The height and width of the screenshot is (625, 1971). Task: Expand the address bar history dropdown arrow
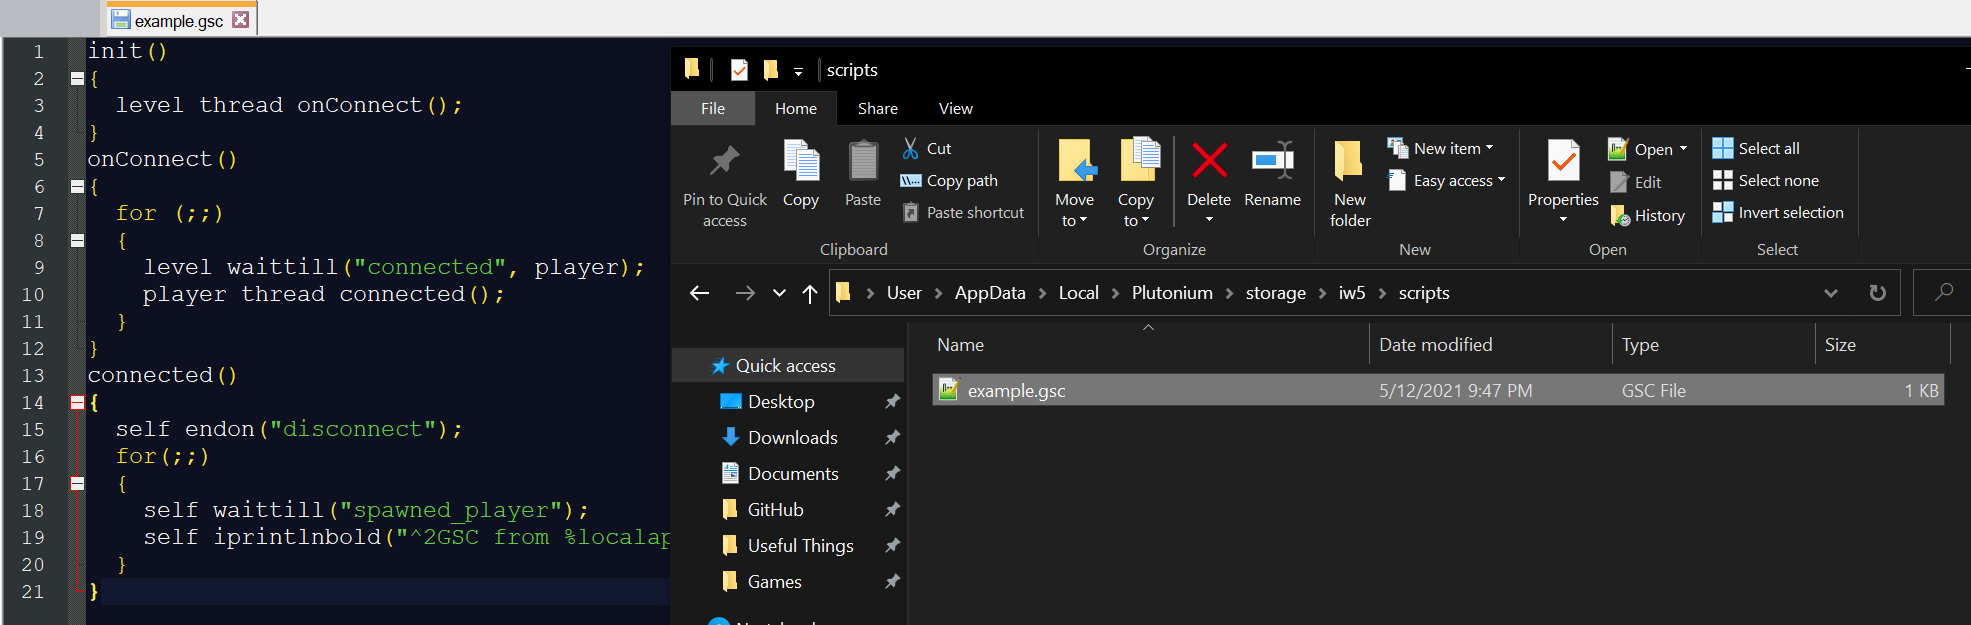pos(1830,293)
